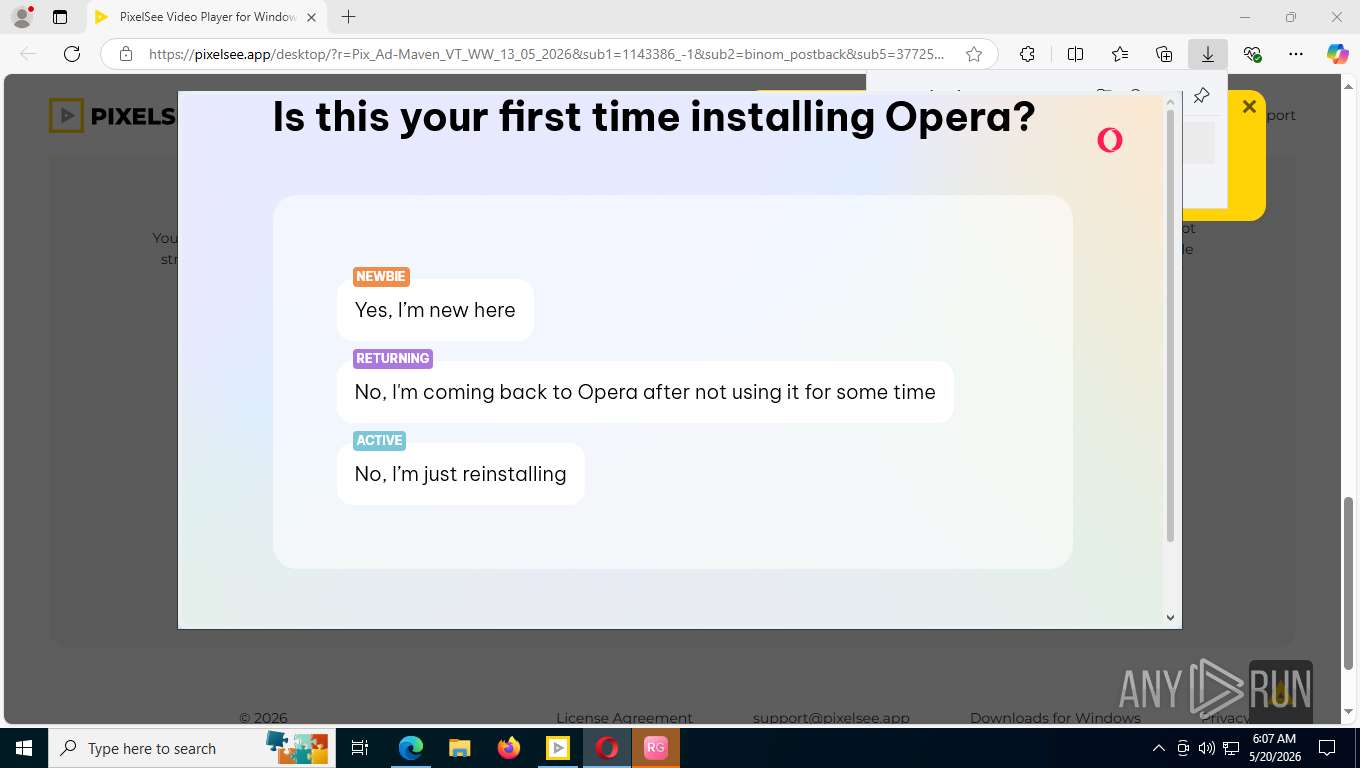Image resolution: width=1360 pixels, height=768 pixels.
Task: Open License Agreement footer link
Action: [624, 717]
